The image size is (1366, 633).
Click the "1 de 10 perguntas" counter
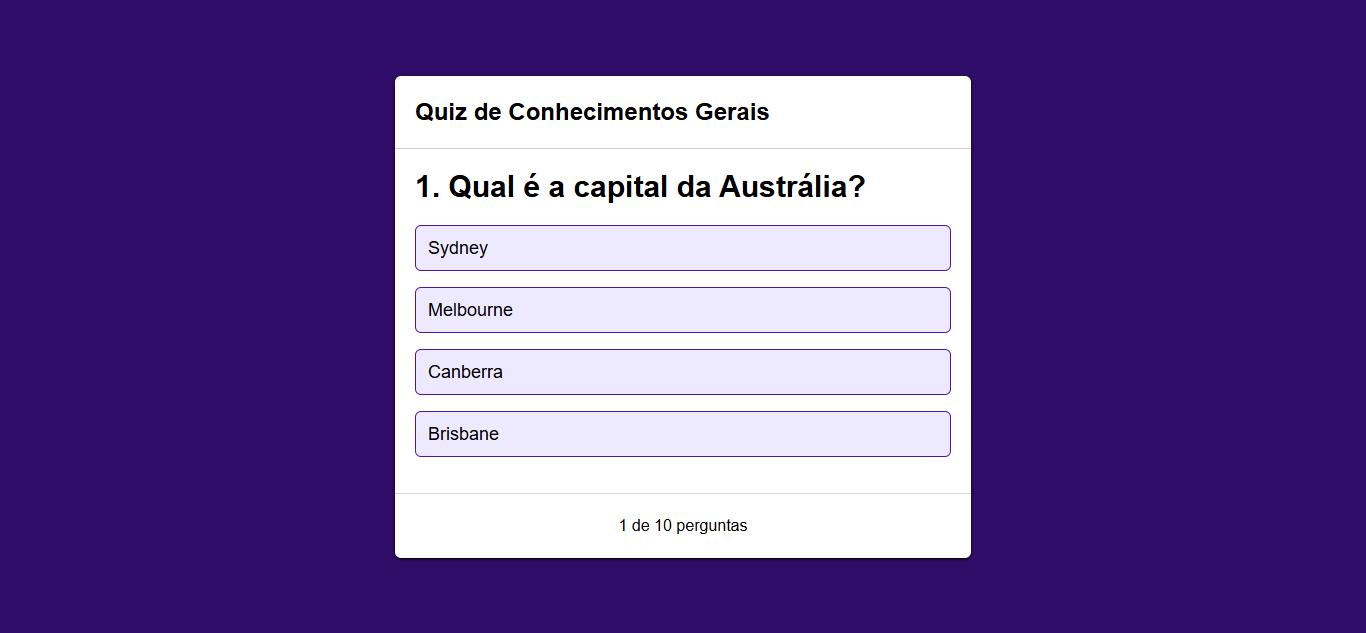tap(683, 526)
